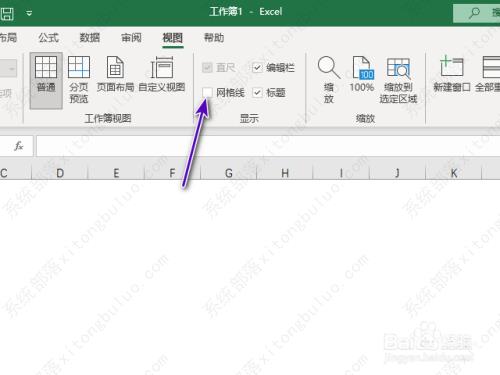500x375 pixels.
Task: Switch to 分页预览 page break preview
Action: point(79,79)
